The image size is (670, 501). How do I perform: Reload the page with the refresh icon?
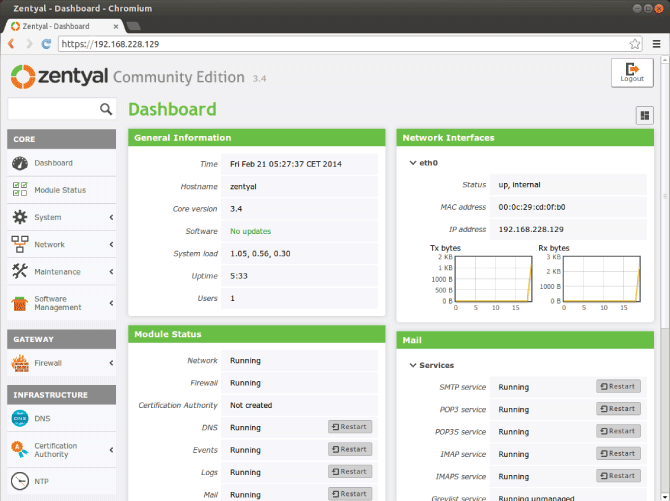46,44
